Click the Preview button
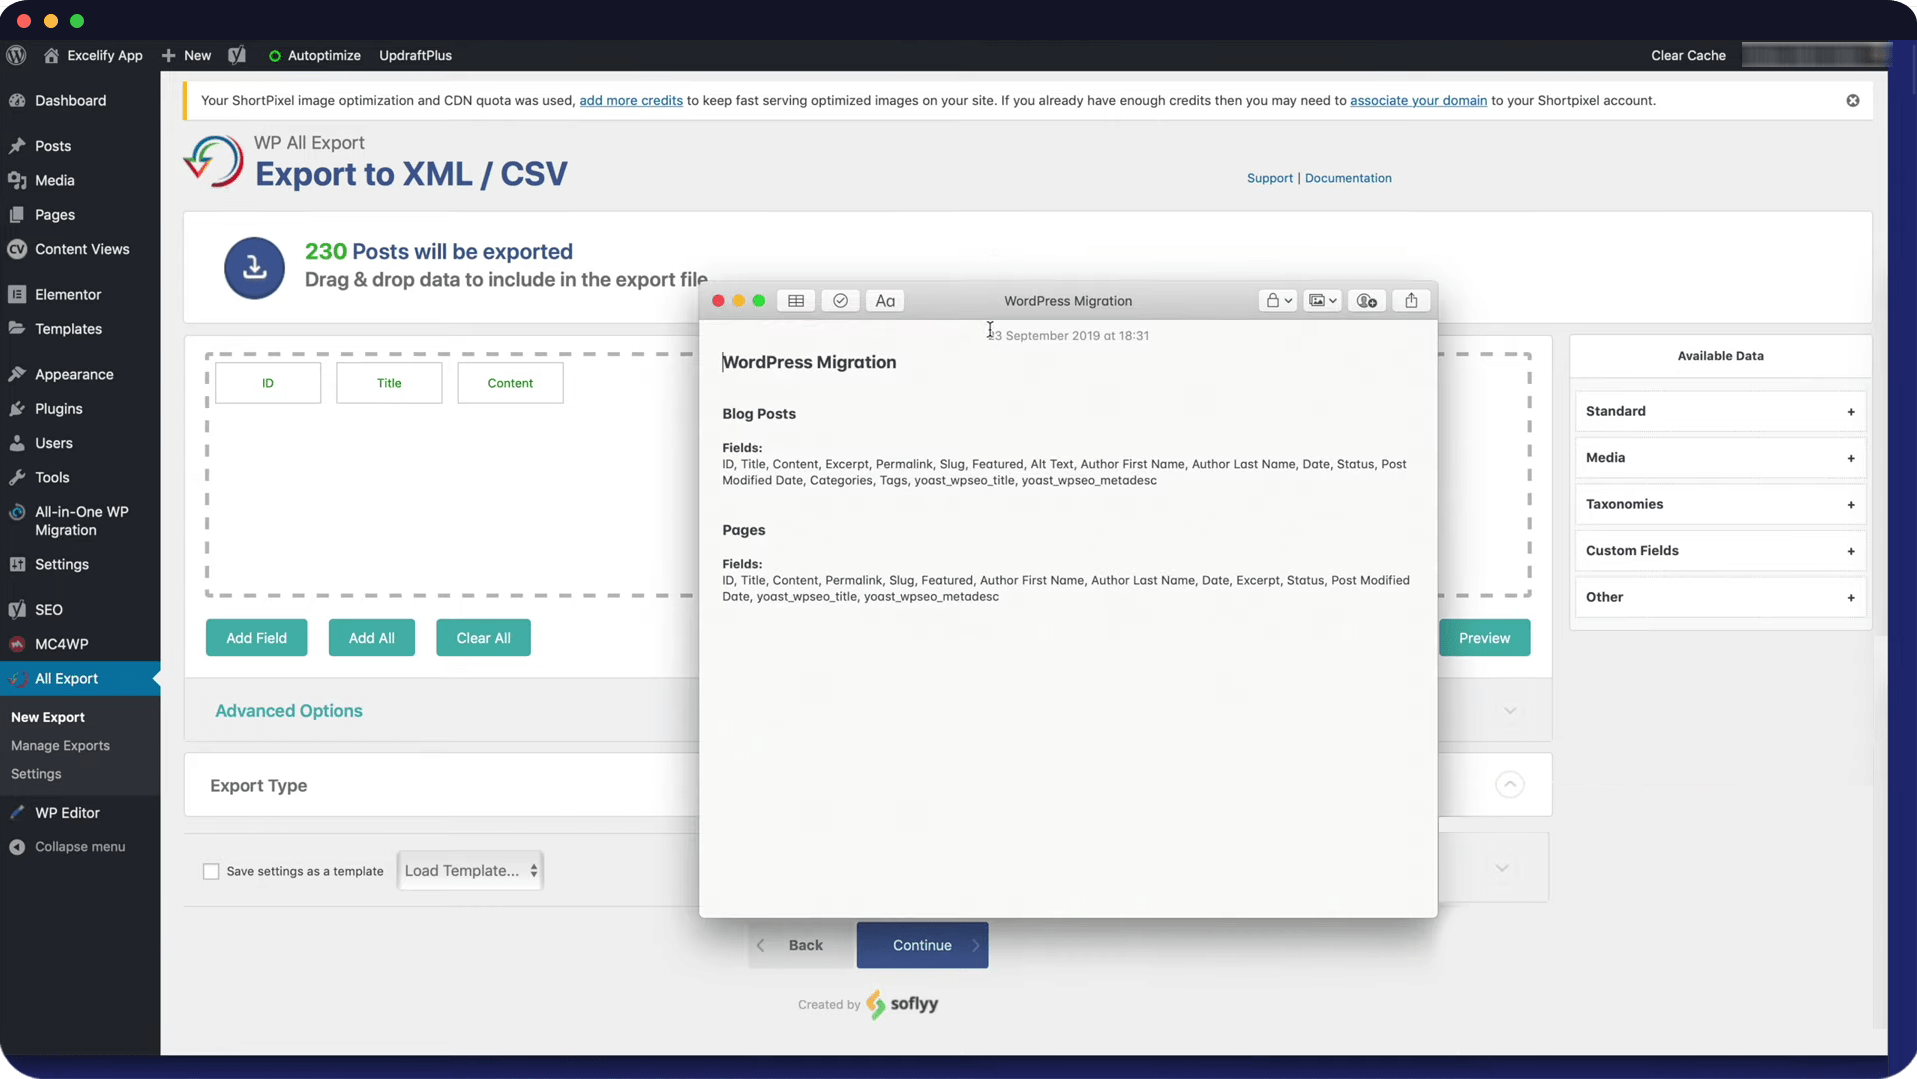 1484,638
